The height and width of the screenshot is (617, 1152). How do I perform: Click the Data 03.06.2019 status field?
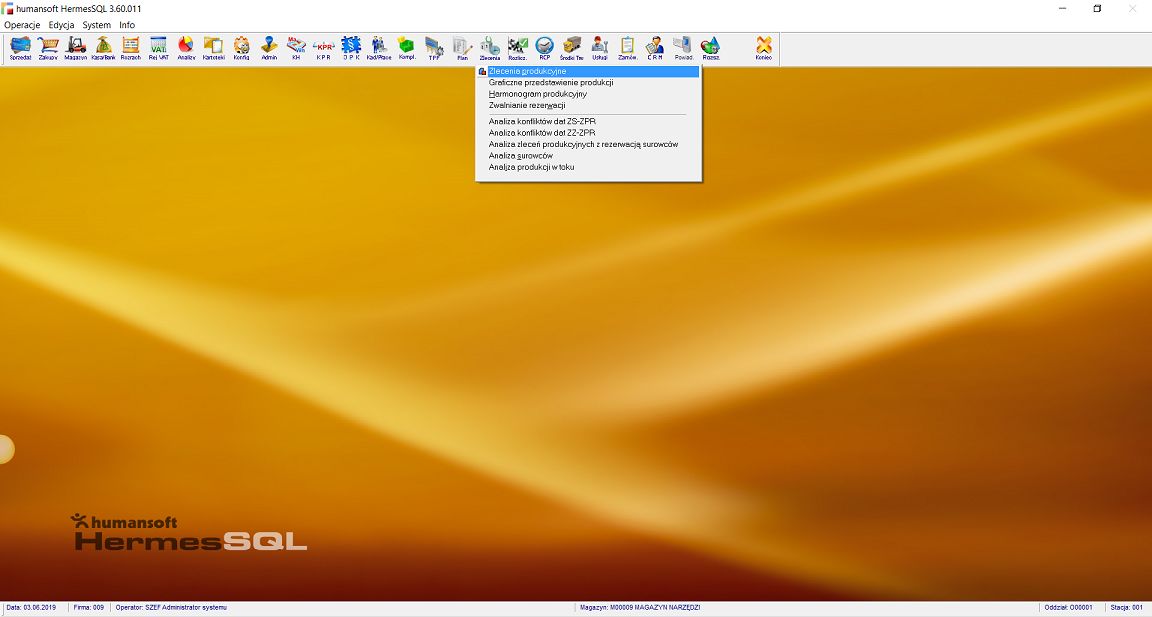point(32,607)
